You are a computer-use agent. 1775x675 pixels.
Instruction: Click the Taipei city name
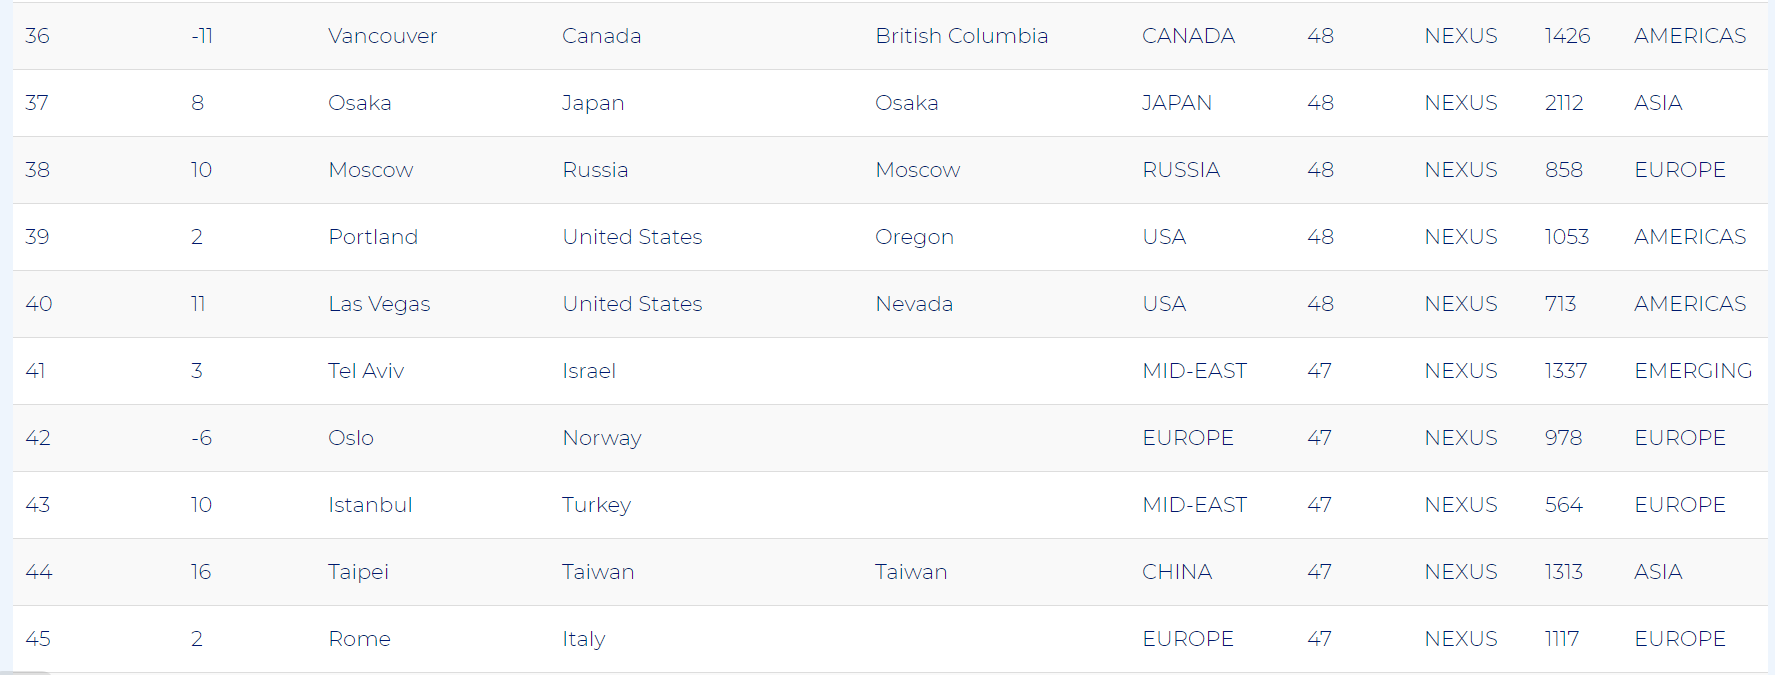358,572
